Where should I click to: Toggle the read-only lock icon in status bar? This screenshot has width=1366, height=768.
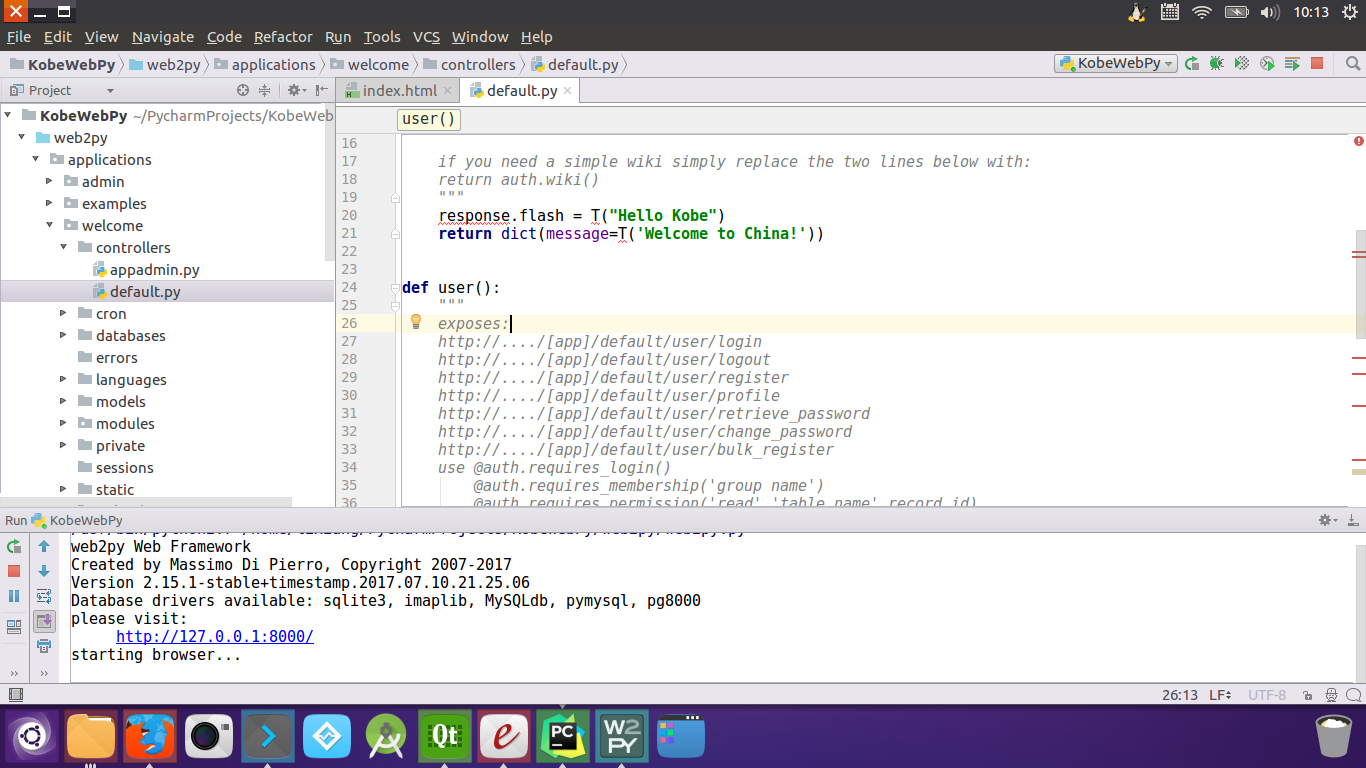coord(1307,695)
